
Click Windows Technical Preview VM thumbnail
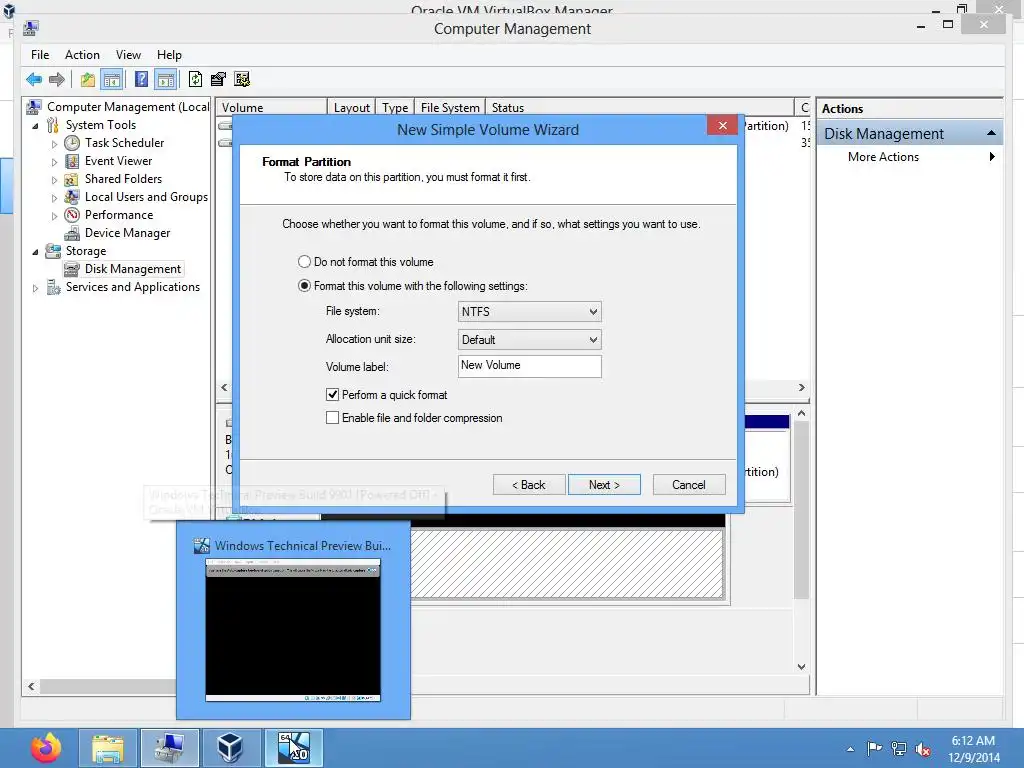tap(293, 630)
